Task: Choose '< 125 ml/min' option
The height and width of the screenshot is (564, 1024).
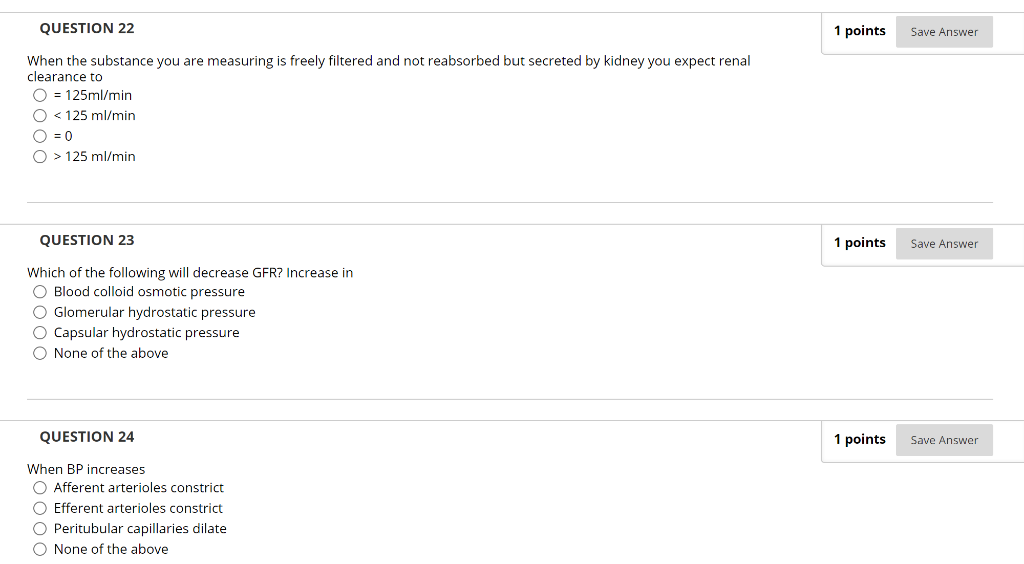Action: tap(40, 116)
